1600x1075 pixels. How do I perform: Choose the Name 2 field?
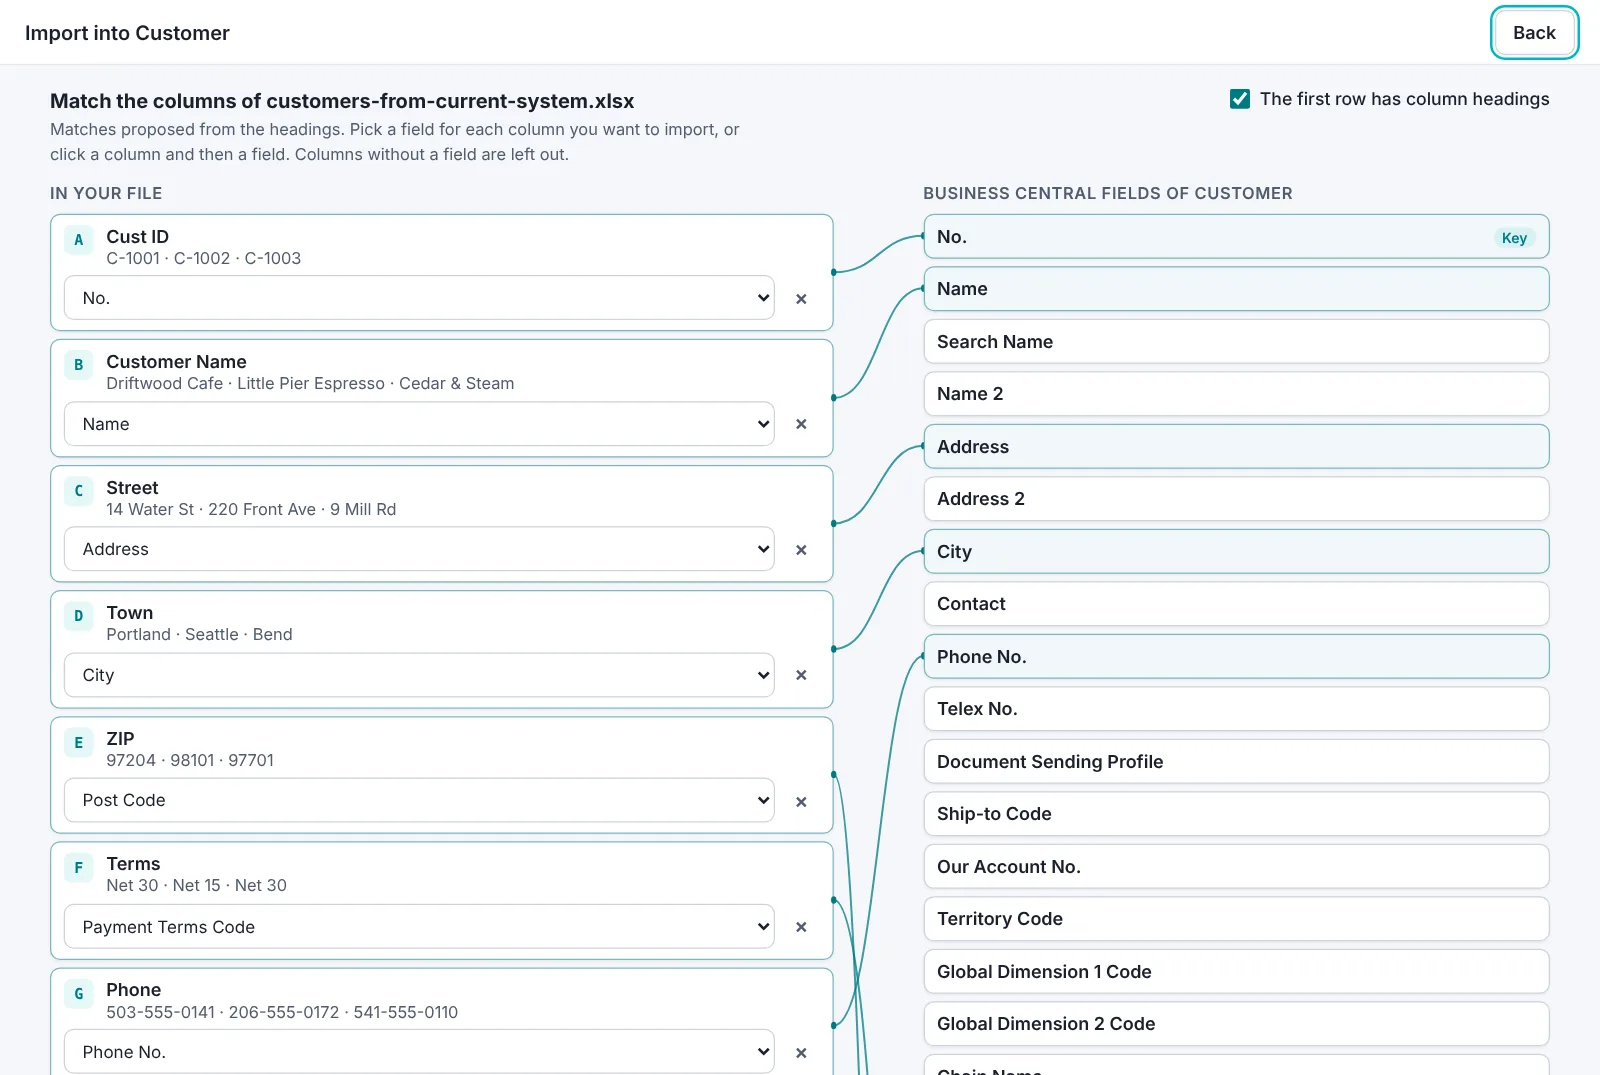(x=1236, y=394)
